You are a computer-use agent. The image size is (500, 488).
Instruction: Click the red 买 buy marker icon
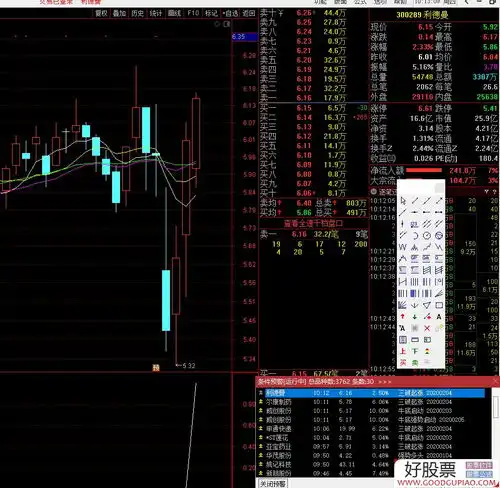(403, 362)
